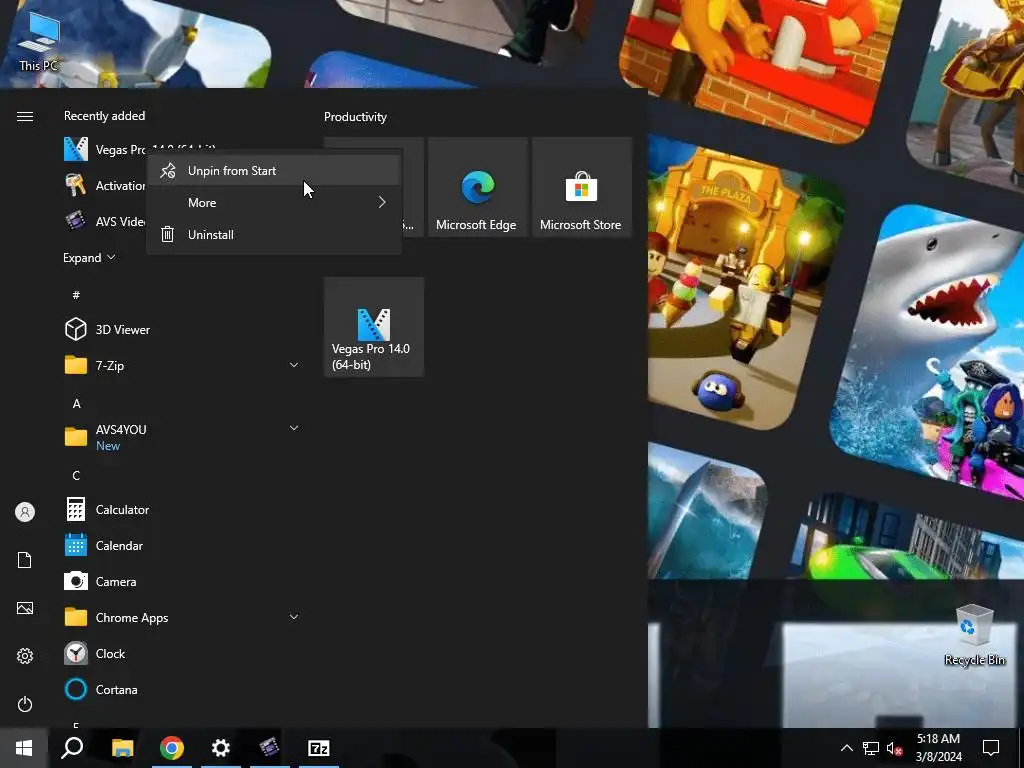Select the This PC desktop icon
Viewport: 1024px width, 768px height.
[x=38, y=42]
